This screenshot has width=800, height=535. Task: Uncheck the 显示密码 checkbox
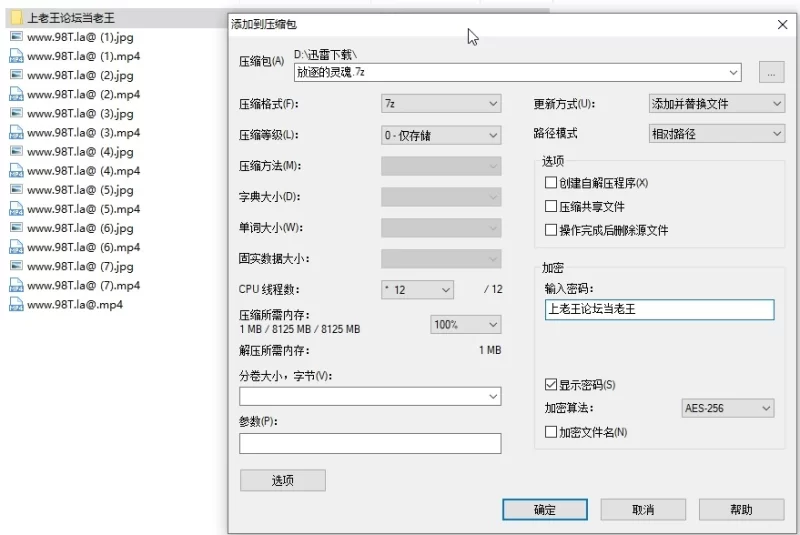pos(550,385)
